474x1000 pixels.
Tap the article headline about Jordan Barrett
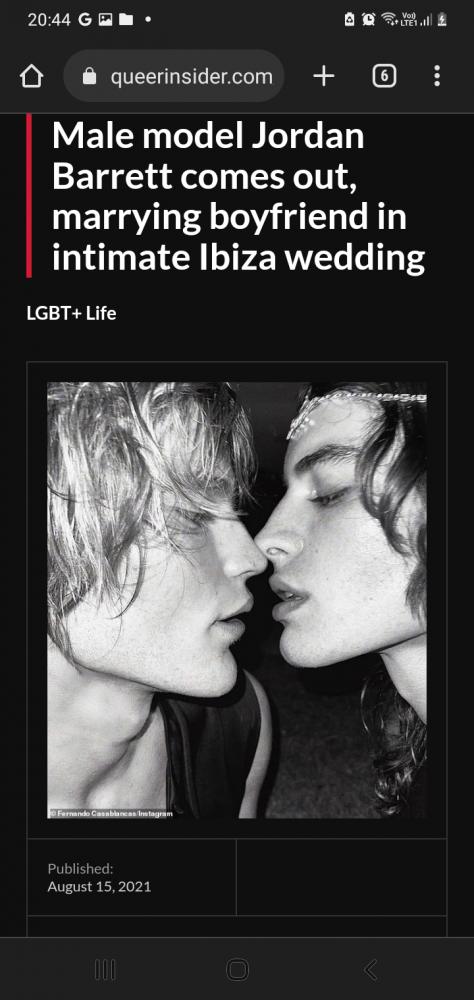pyautogui.click(x=238, y=197)
